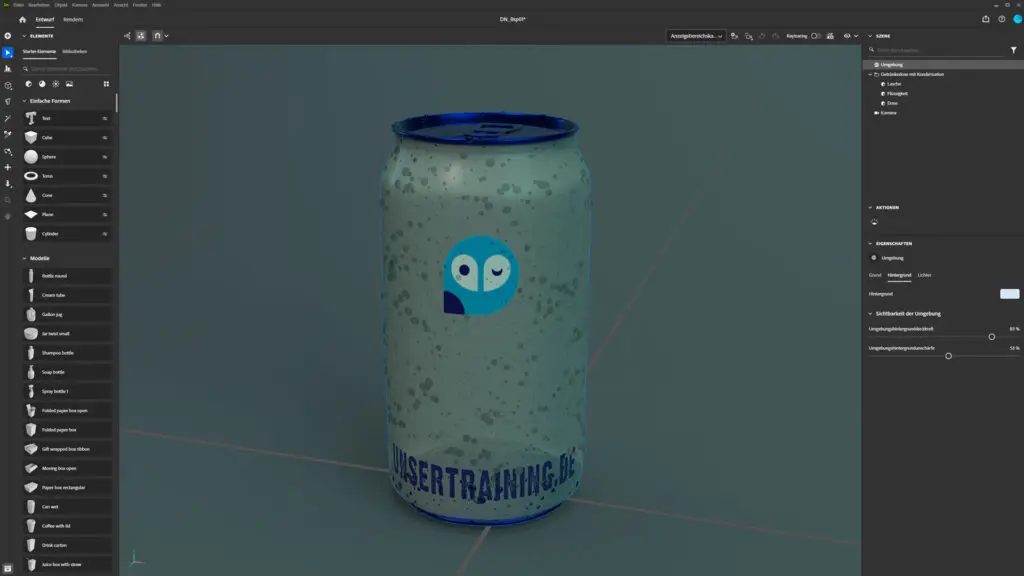Click the upper Umgebungshintergrund slider handle

(x=991, y=337)
